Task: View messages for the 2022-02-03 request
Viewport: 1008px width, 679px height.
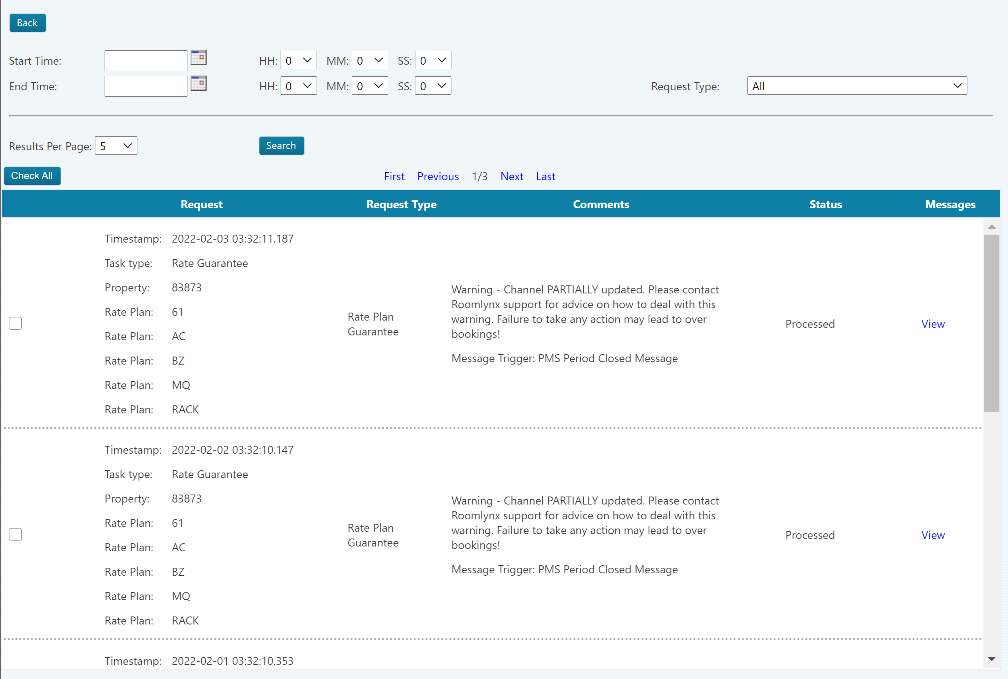Action: click(x=933, y=324)
